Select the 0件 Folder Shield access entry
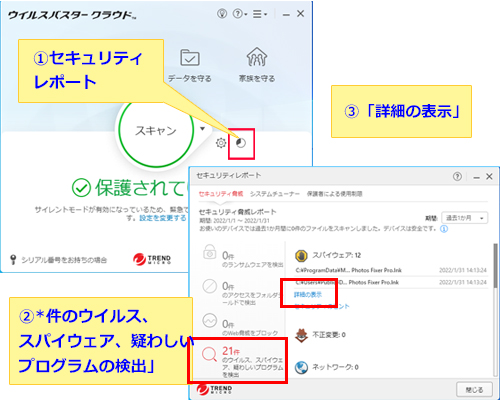 click(243, 292)
